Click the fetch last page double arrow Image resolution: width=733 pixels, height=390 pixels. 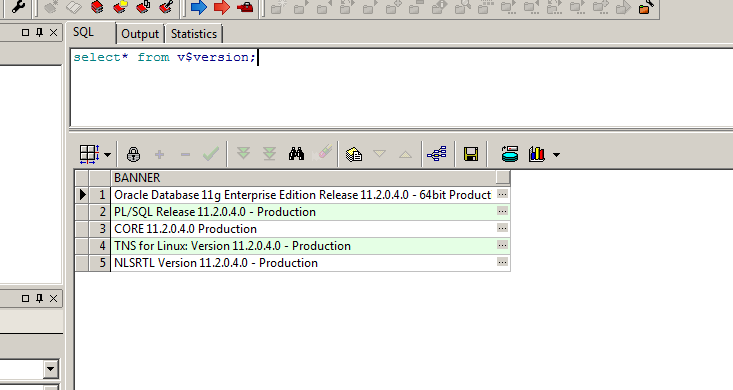[x=269, y=154]
